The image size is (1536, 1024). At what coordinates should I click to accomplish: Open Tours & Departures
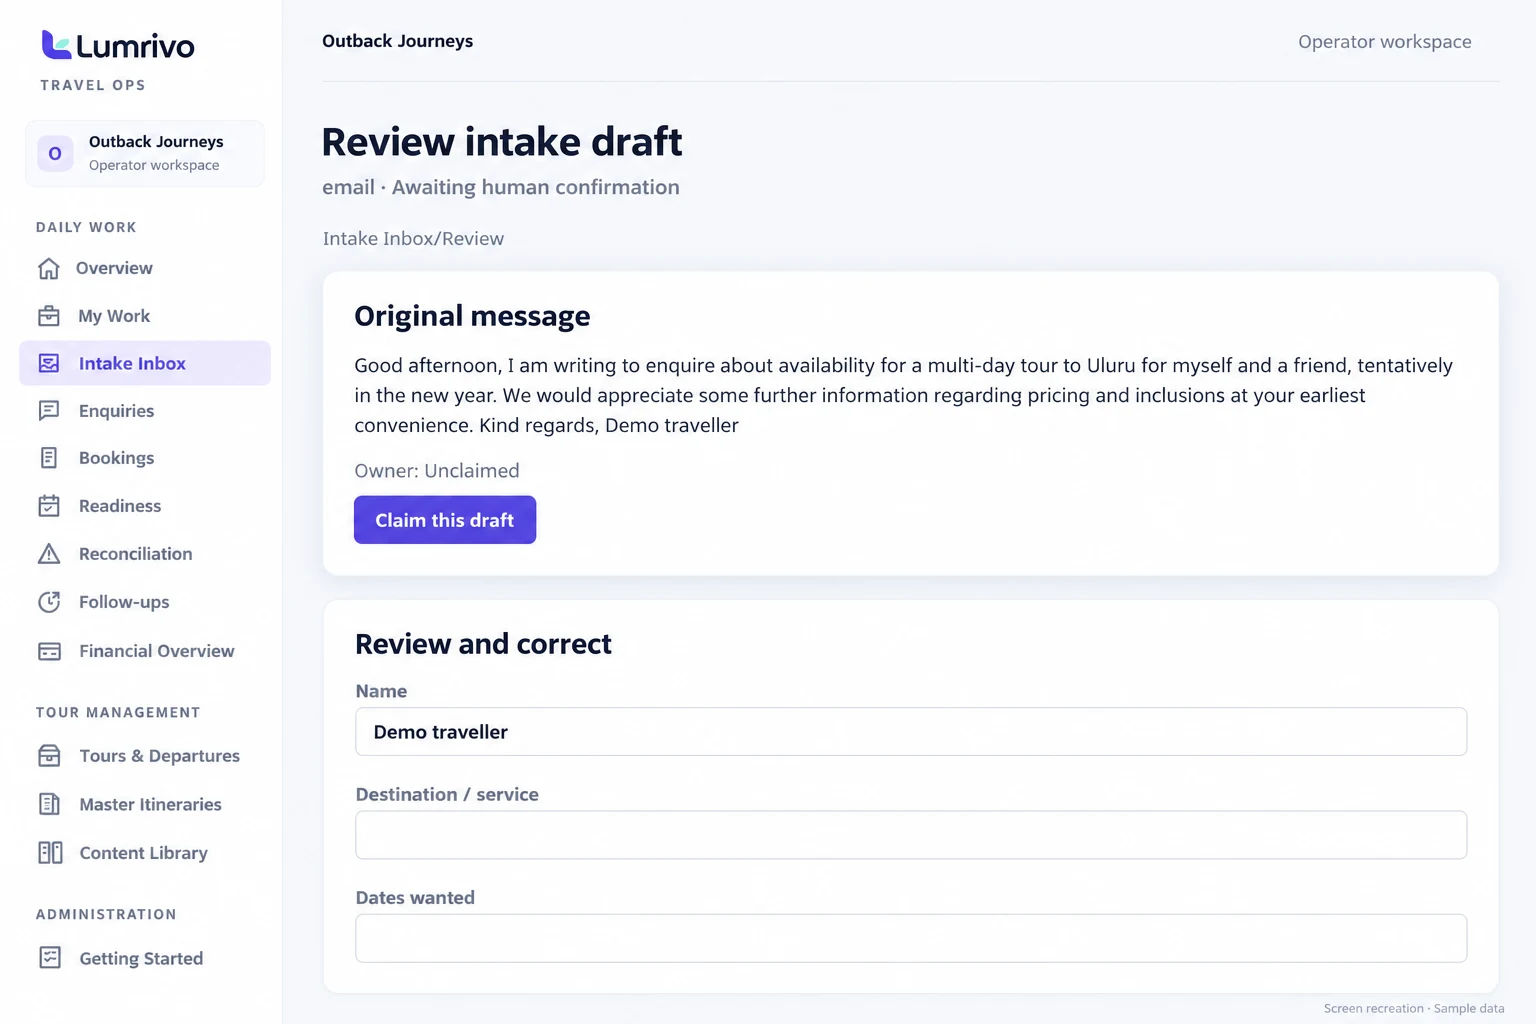(x=145, y=756)
